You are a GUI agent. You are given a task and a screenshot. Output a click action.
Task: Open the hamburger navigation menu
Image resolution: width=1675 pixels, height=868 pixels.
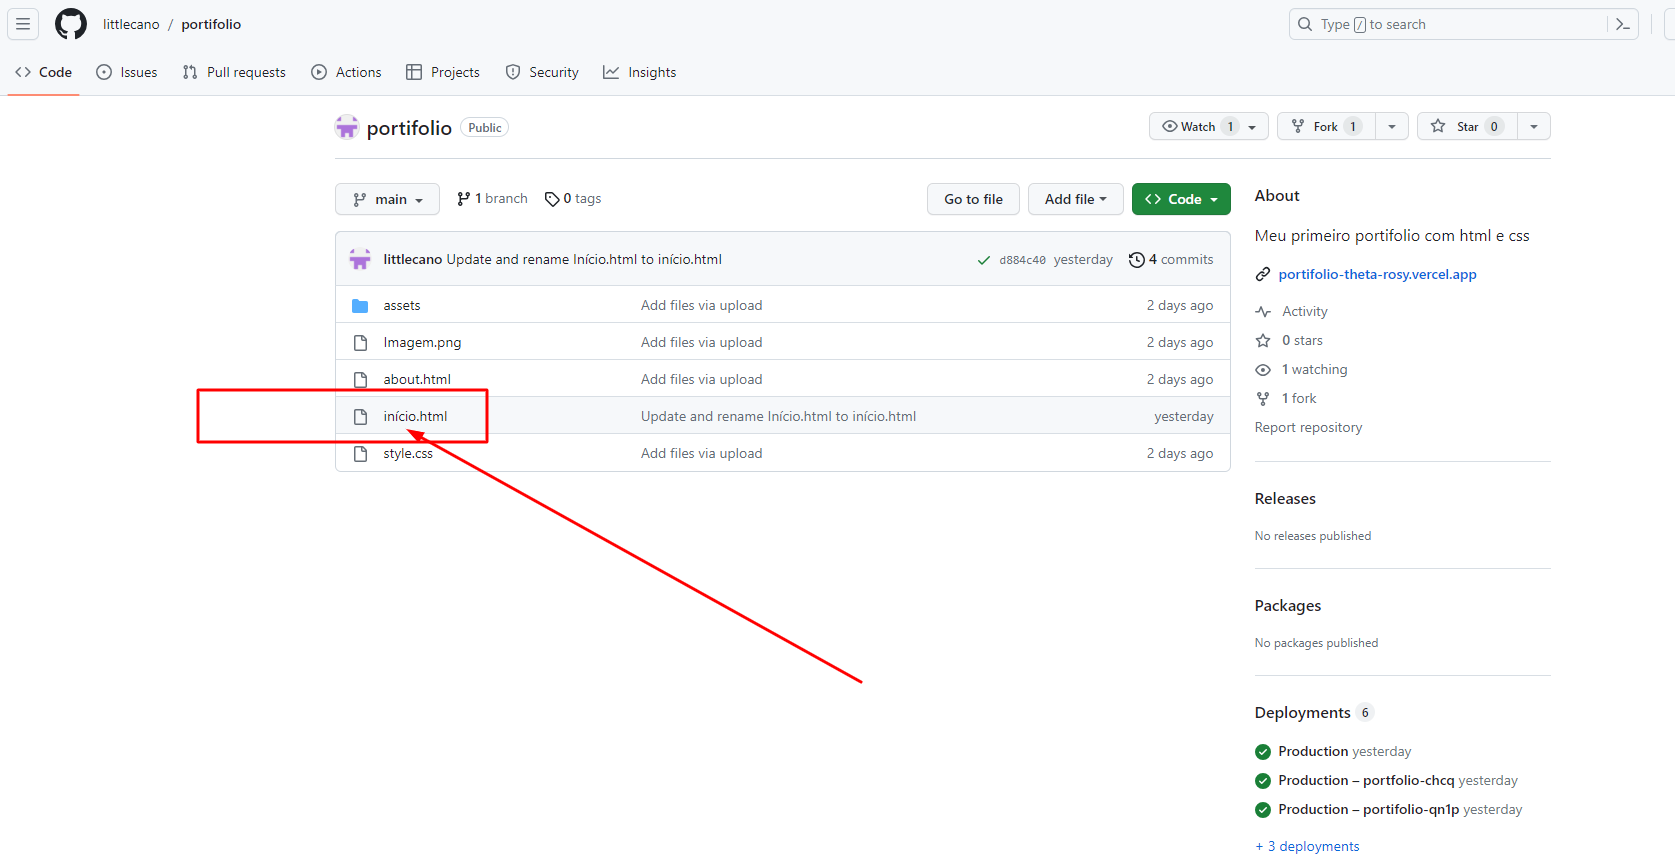pos(23,24)
